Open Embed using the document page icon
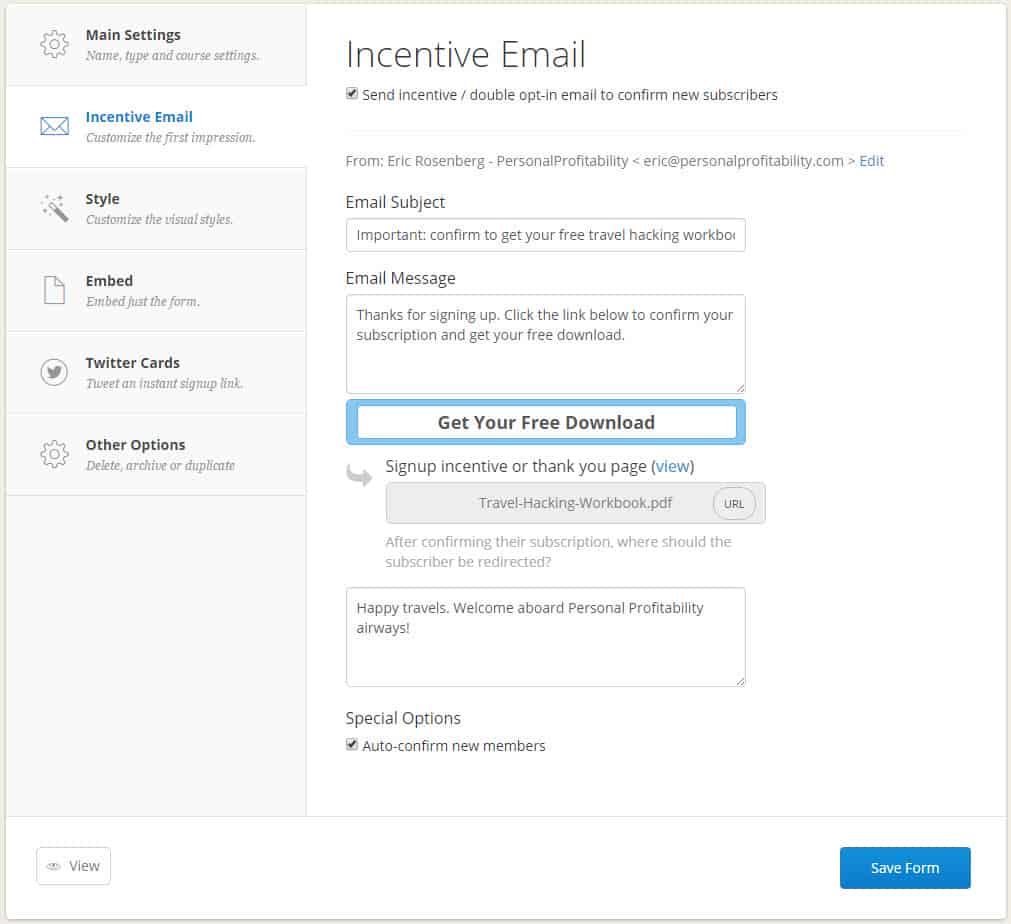Viewport: 1011px width, 924px height. [x=55, y=290]
